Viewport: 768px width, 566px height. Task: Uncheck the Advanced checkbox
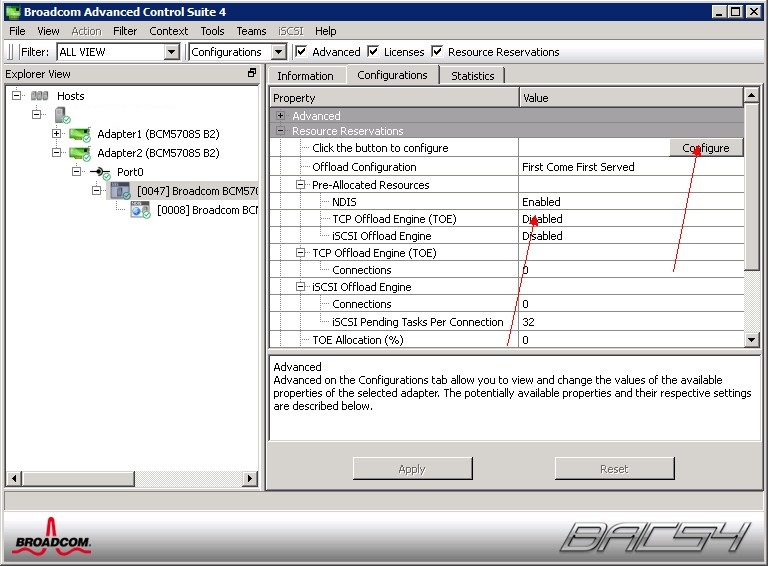(301, 52)
